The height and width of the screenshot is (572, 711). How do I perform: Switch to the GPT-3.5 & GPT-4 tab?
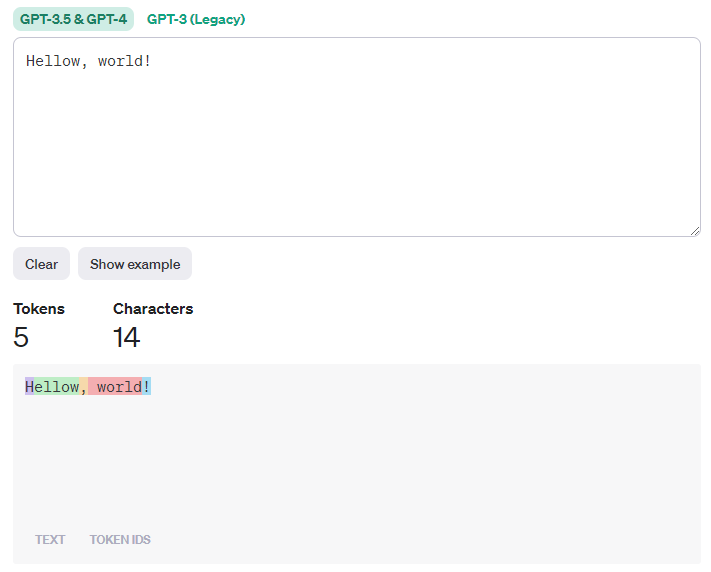[73, 19]
